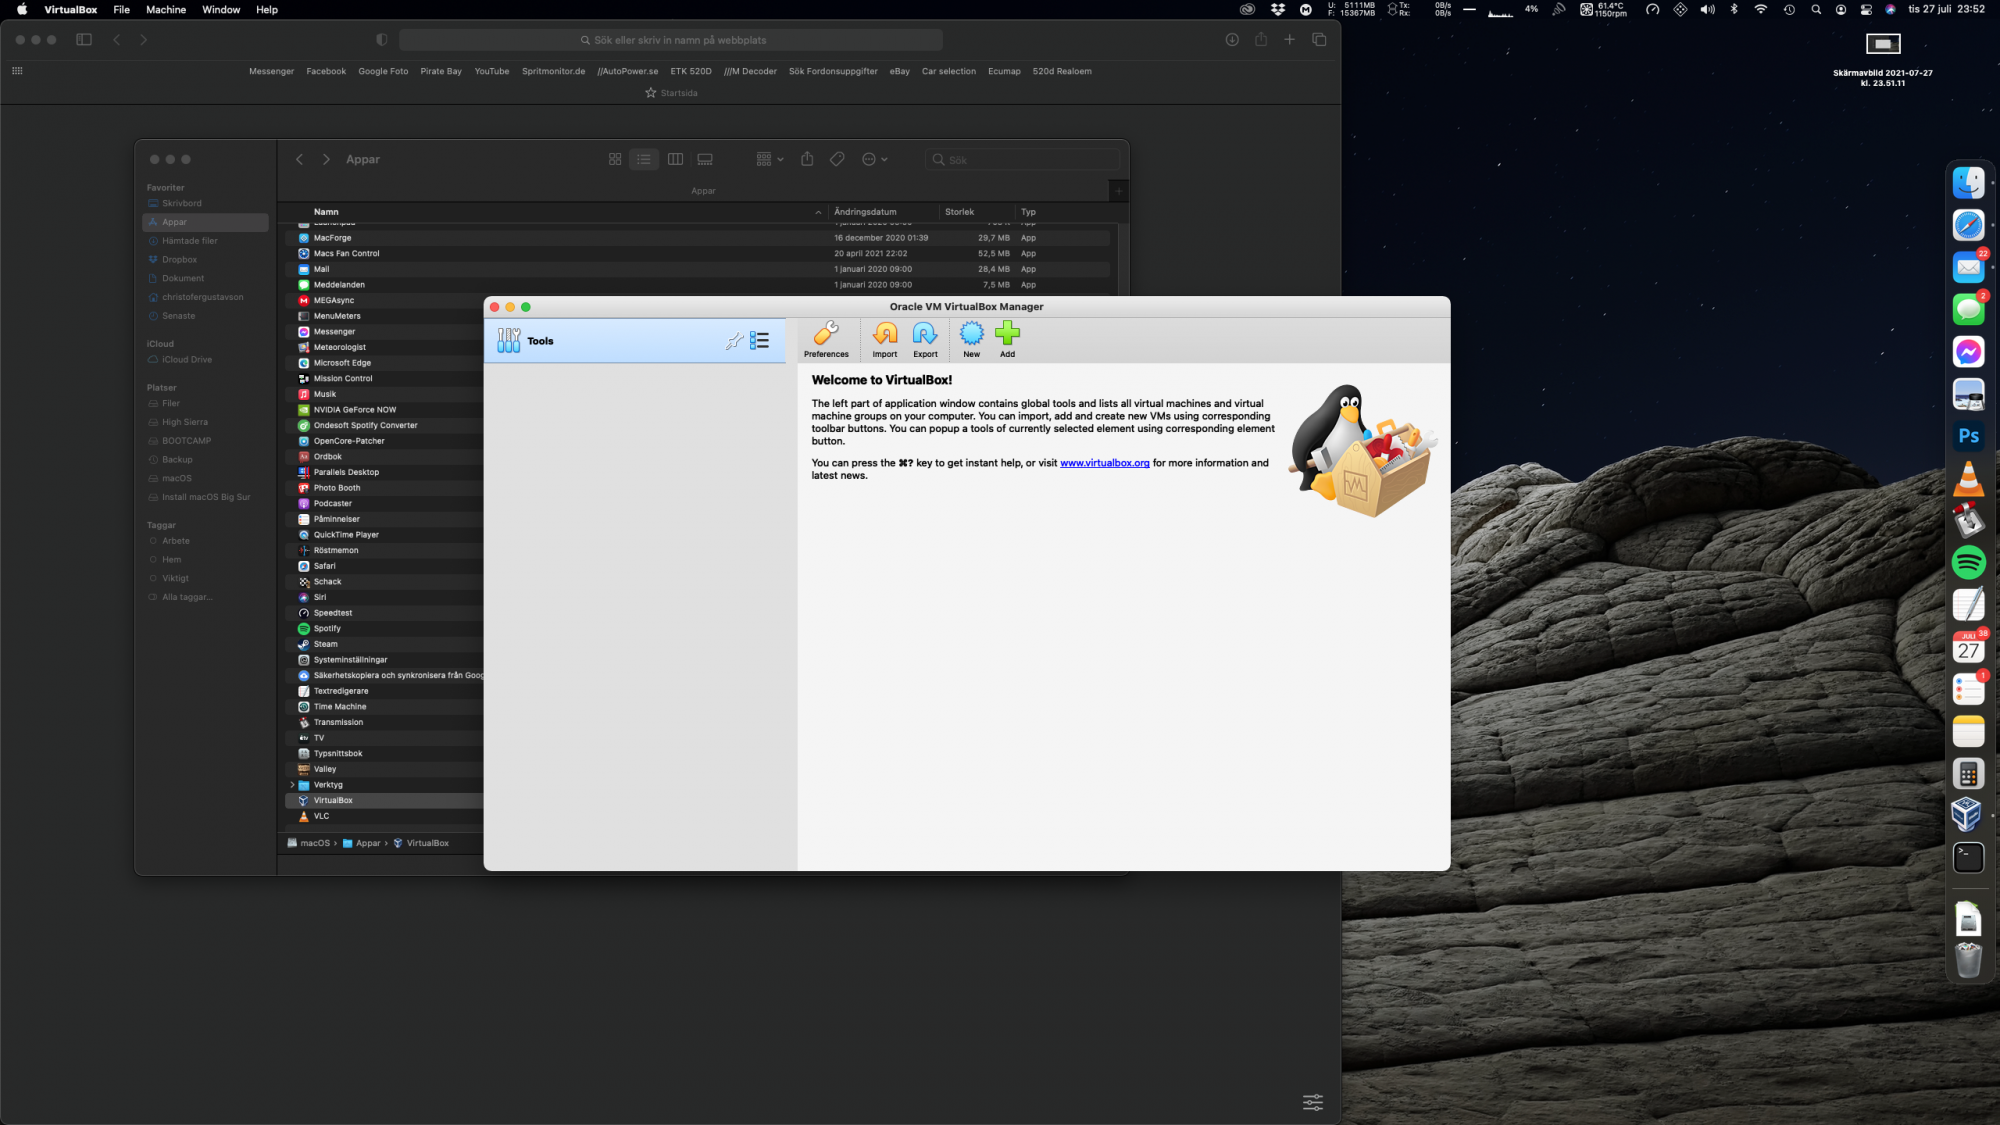Open the File menu in menu bar
This screenshot has height=1125, width=2000.
click(x=121, y=10)
